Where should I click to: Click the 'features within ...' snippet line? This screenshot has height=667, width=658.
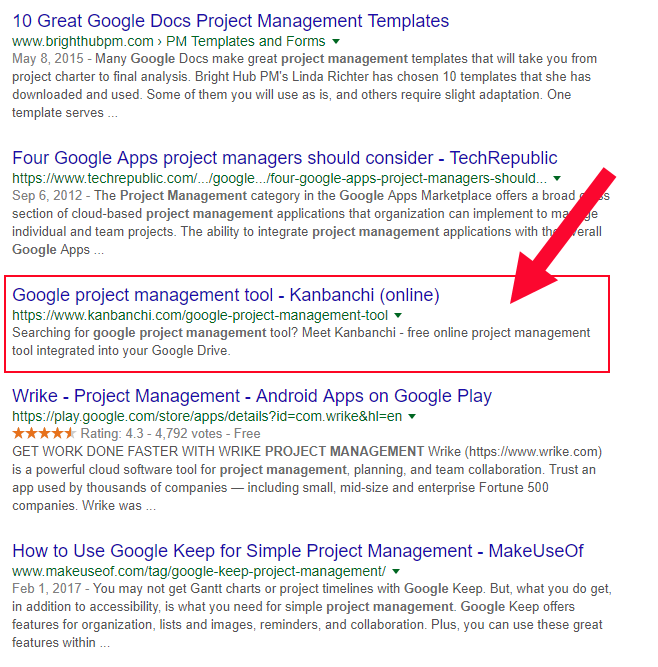(x=61, y=643)
